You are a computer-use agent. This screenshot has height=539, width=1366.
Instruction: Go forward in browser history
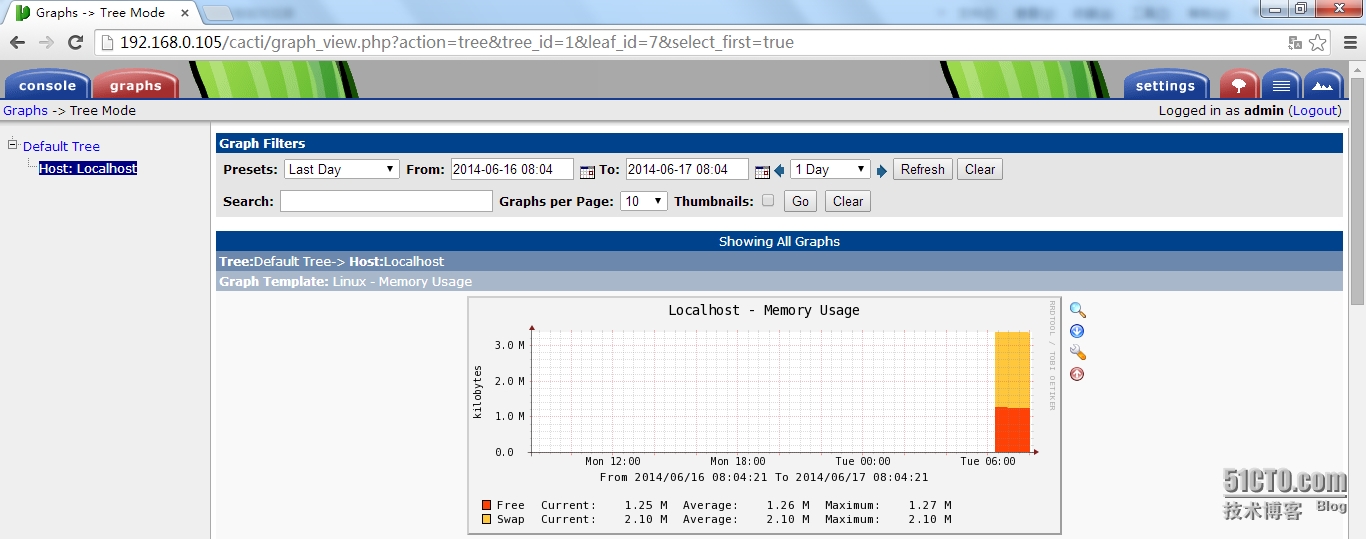click(46, 42)
